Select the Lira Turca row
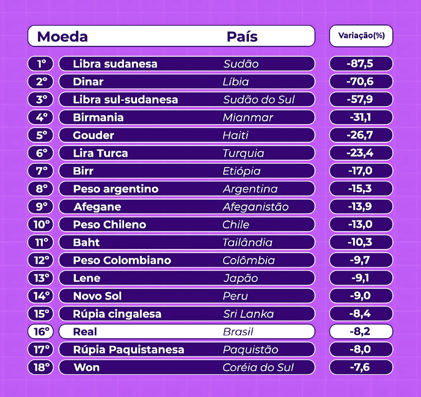 pos(187,153)
